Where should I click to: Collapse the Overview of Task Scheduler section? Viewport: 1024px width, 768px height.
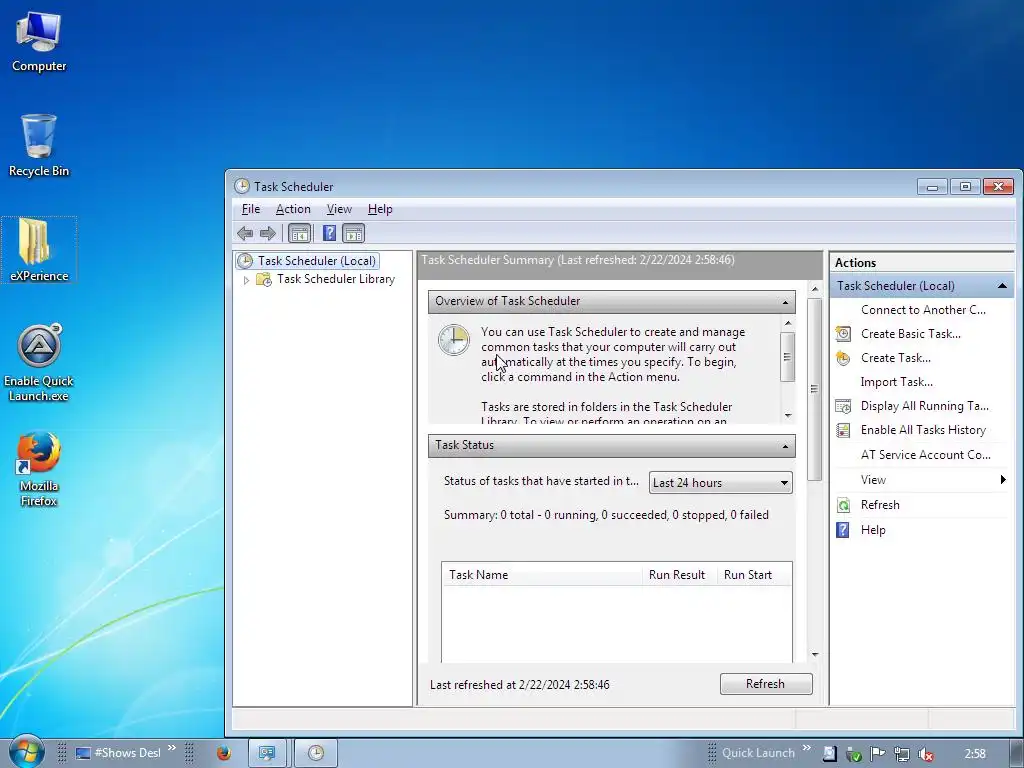[x=785, y=302]
